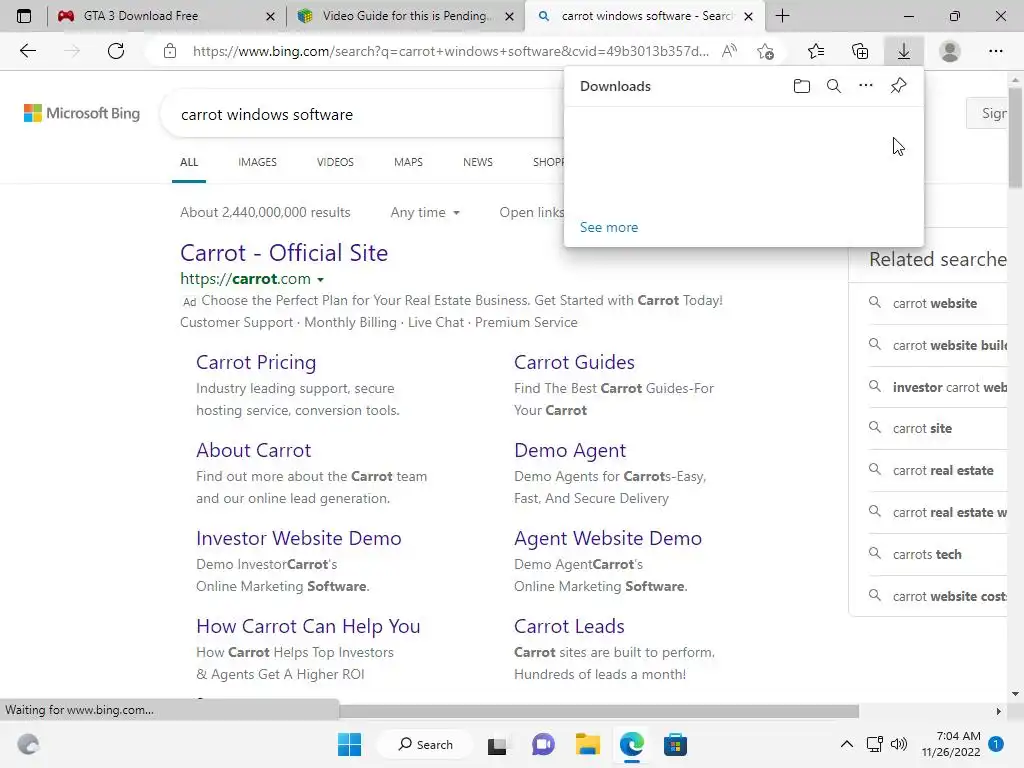Expand carrot.com URL dropdown arrow
The width and height of the screenshot is (1024, 768).
pyautogui.click(x=321, y=280)
